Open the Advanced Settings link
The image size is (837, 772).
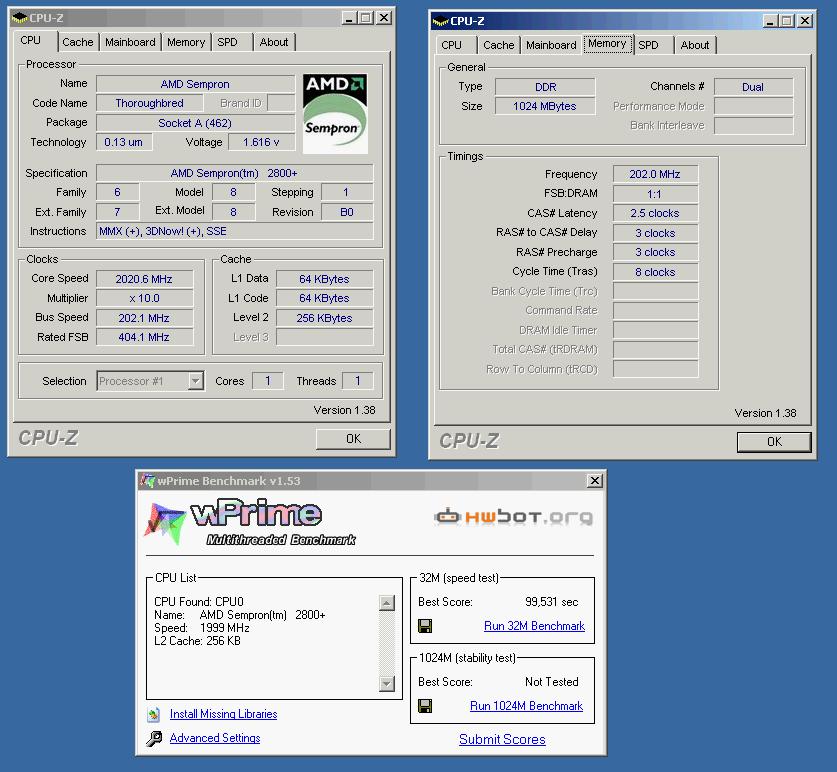[215, 738]
